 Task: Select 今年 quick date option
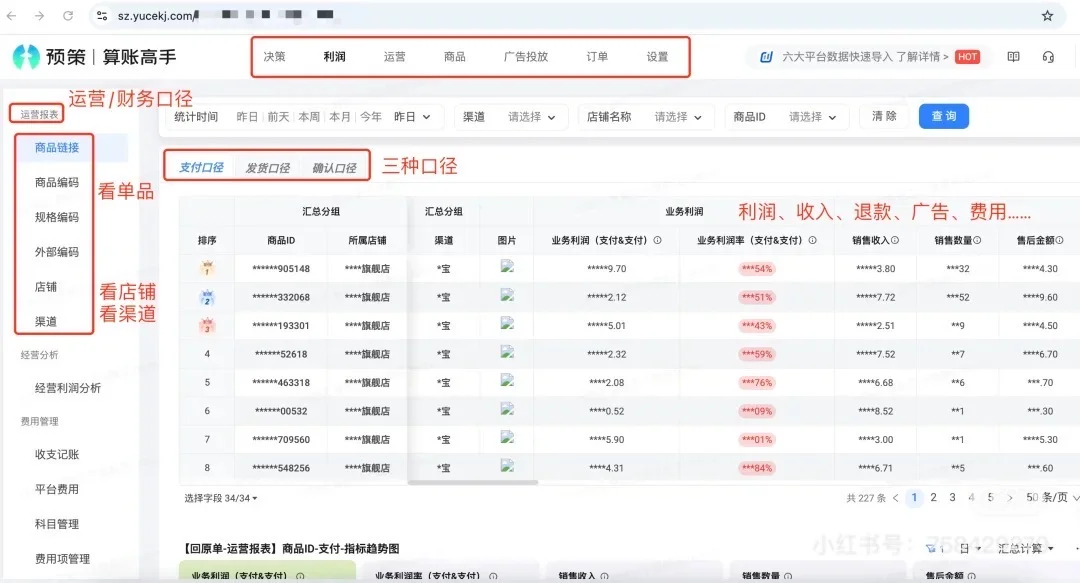tap(371, 117)
